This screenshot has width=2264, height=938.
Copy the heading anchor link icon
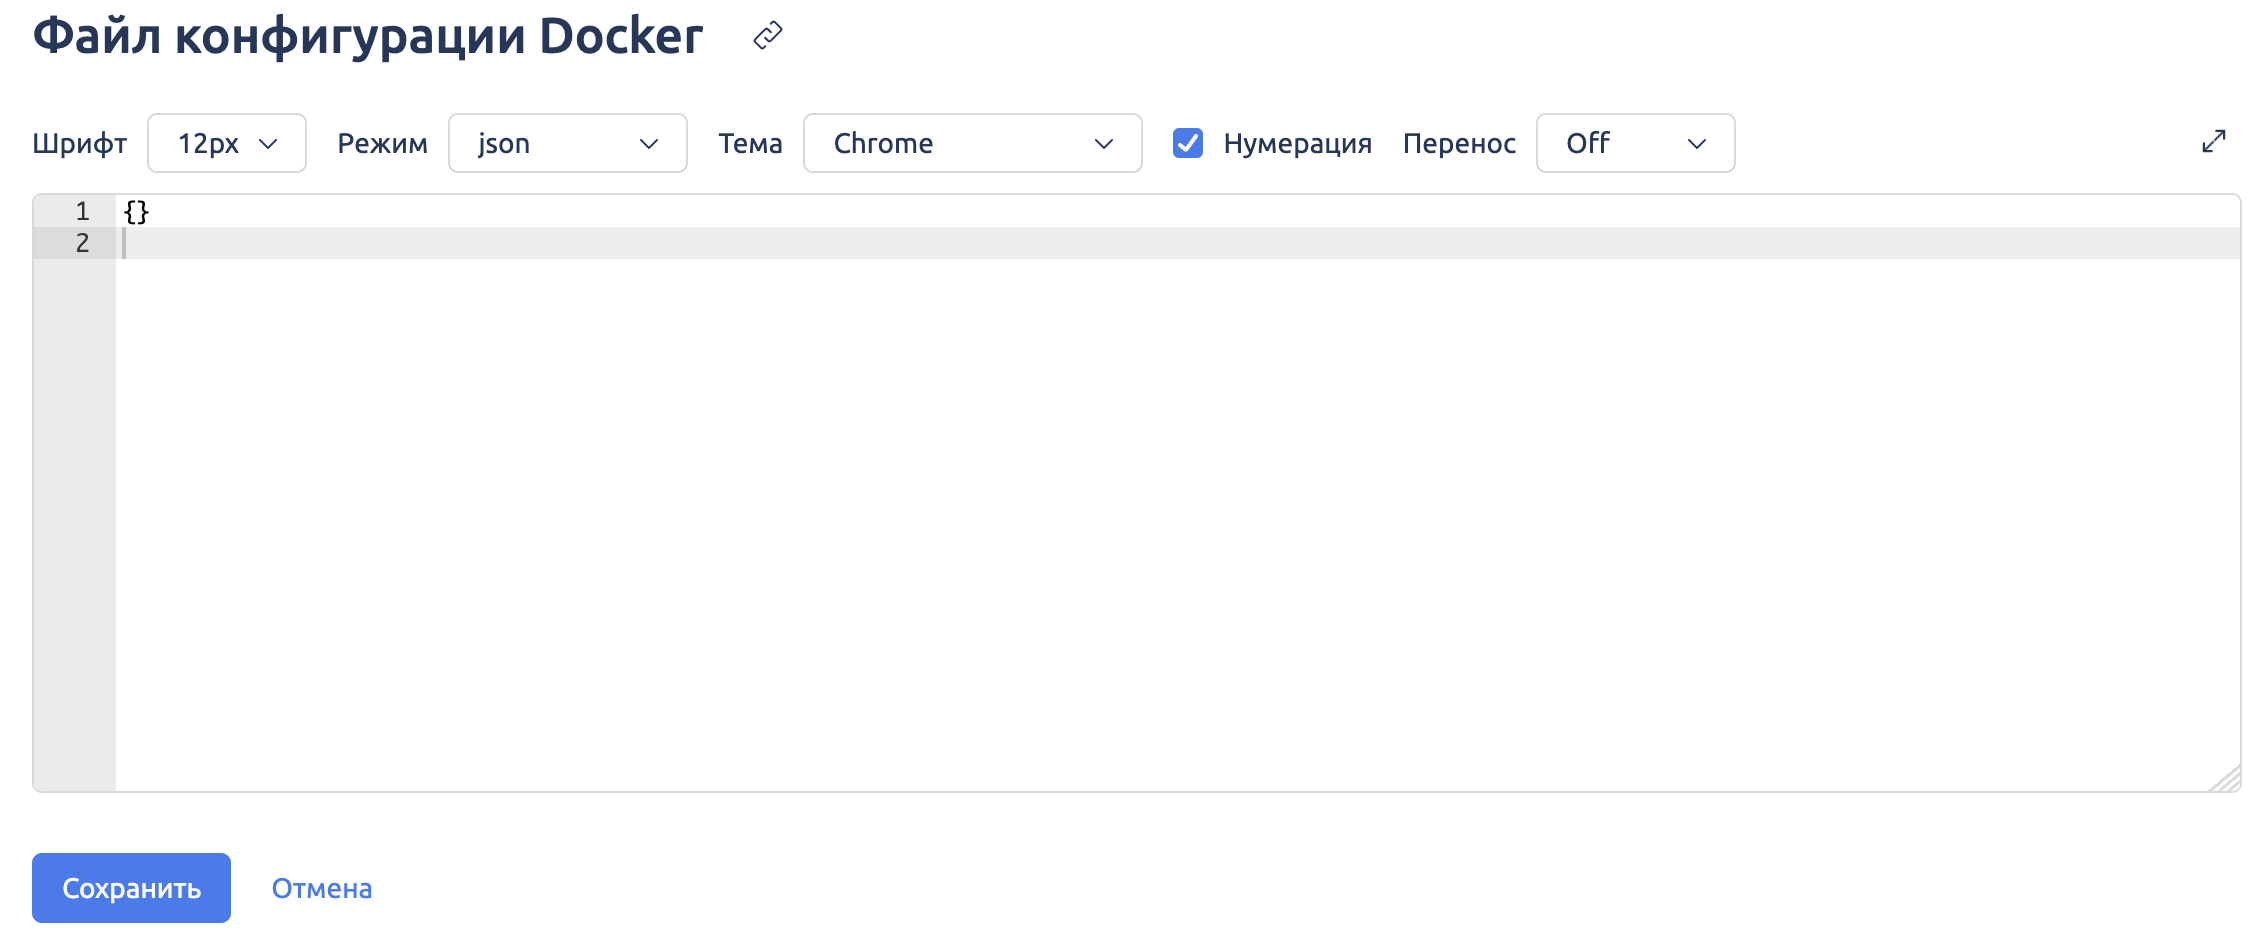[767, 36]
